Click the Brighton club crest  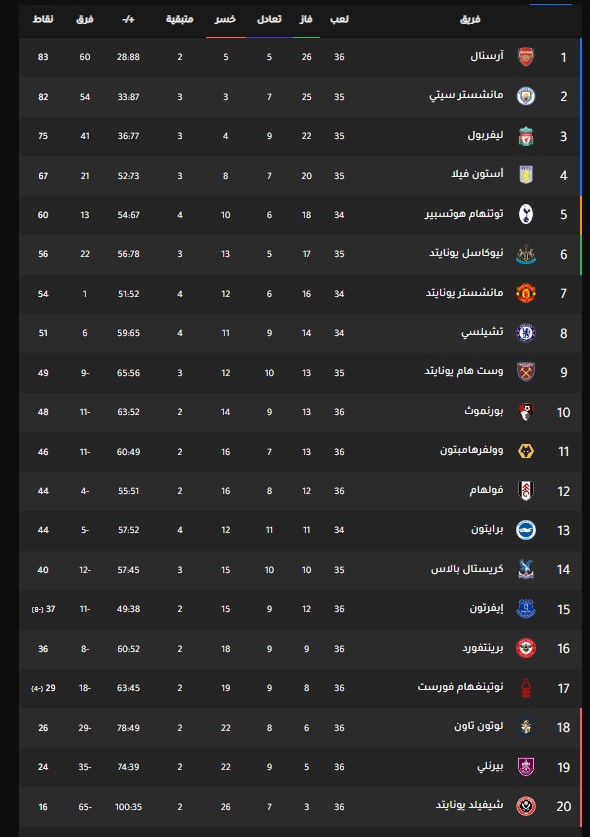pyautogui.click(x=526, y=530)
